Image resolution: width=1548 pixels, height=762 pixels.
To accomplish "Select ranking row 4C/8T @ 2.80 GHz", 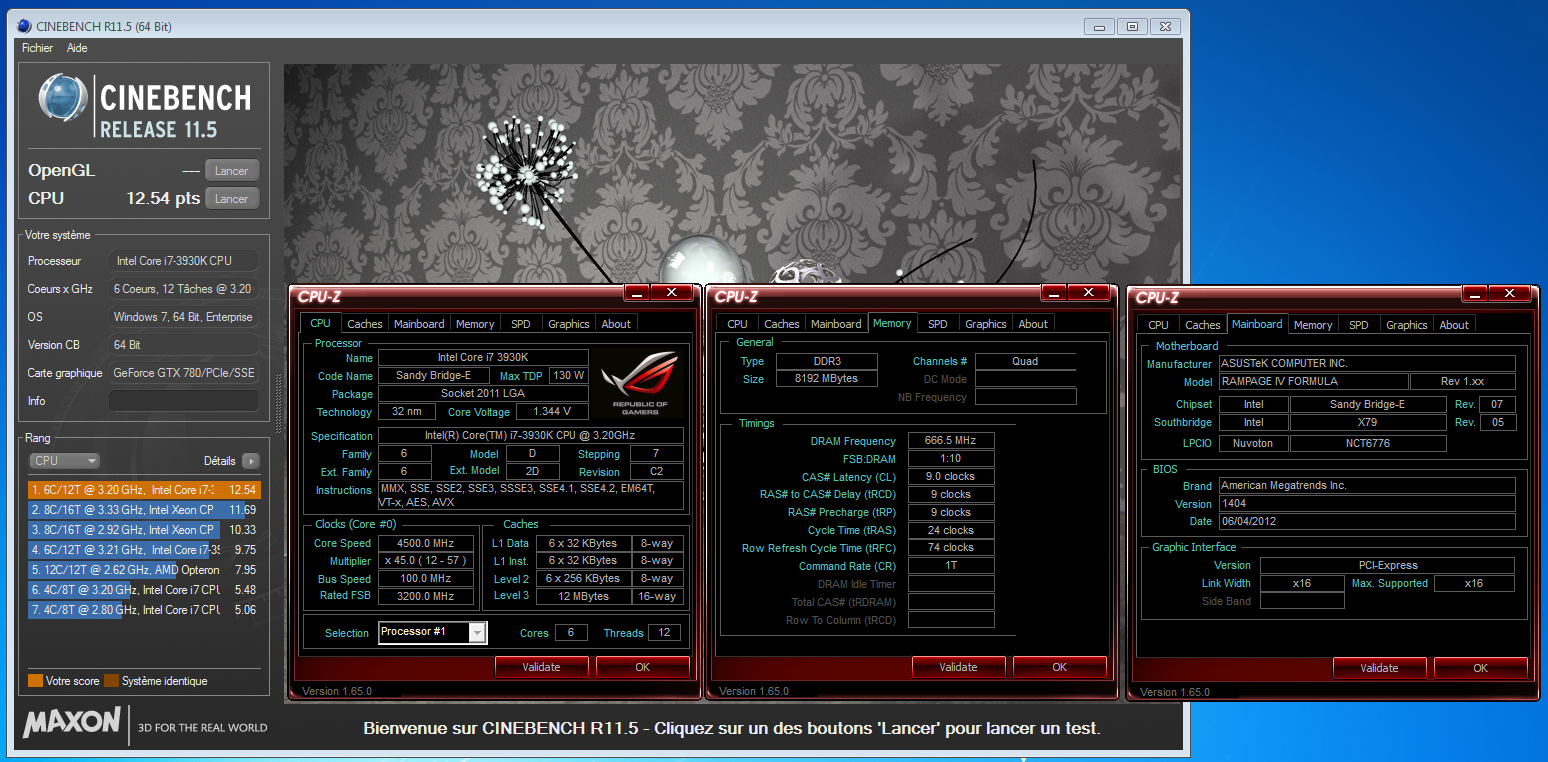I will pos(145,609).
